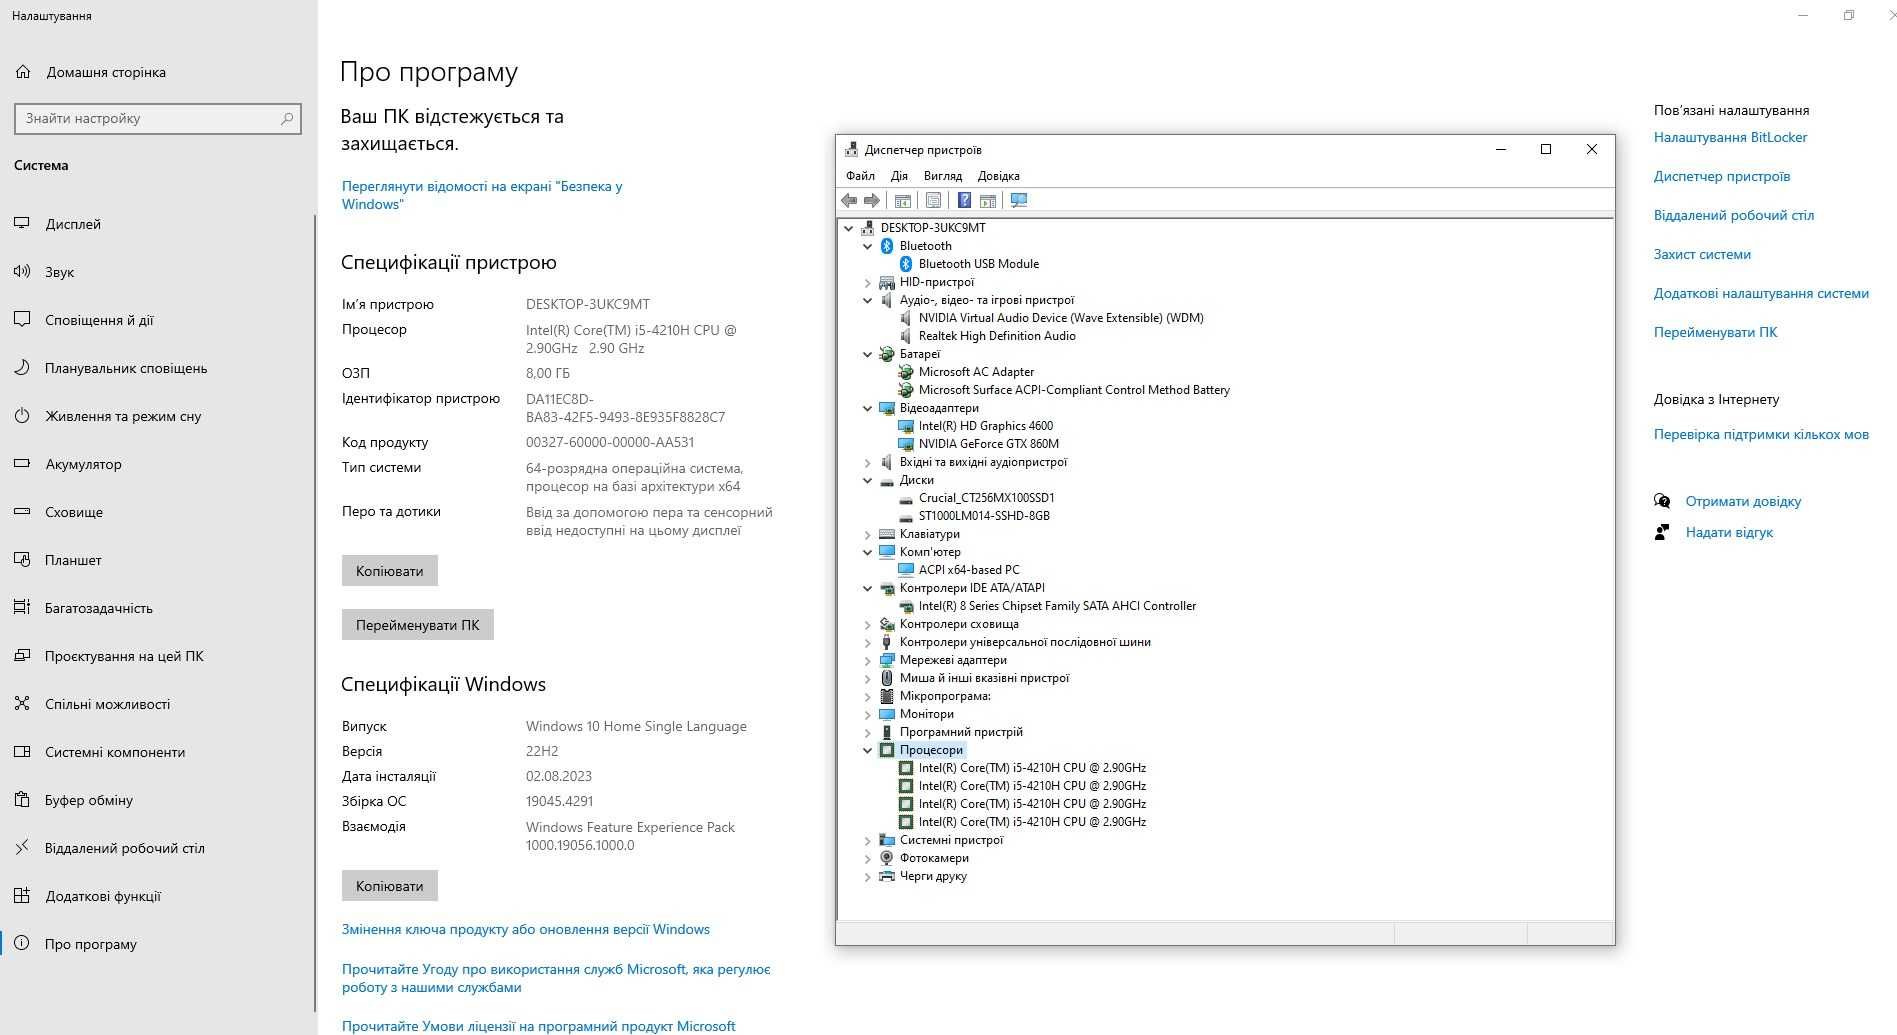Click the Get help (Отримати довідку) chat icon
The width and height of the screenshot is (1897, 1035).
click(x=1662, y=501)
